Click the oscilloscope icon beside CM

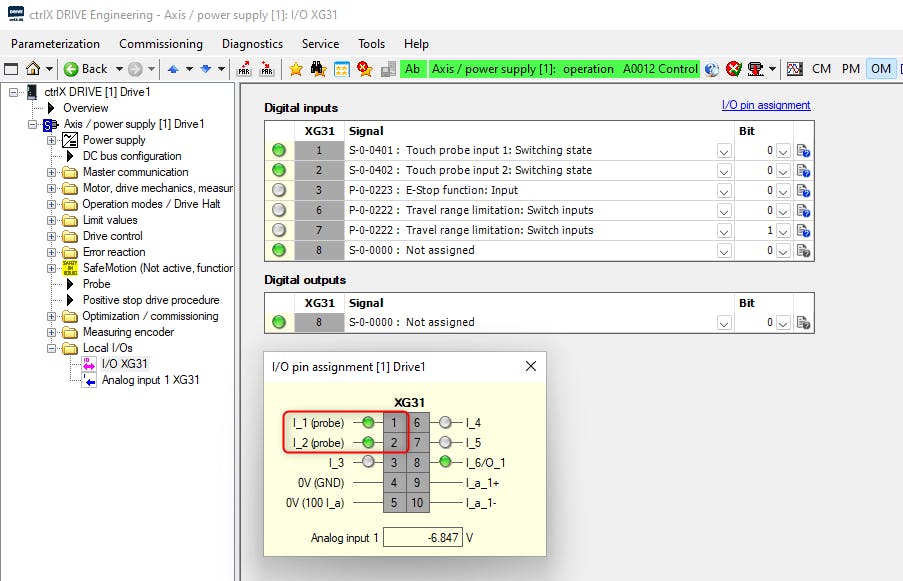tap(795, 69)
